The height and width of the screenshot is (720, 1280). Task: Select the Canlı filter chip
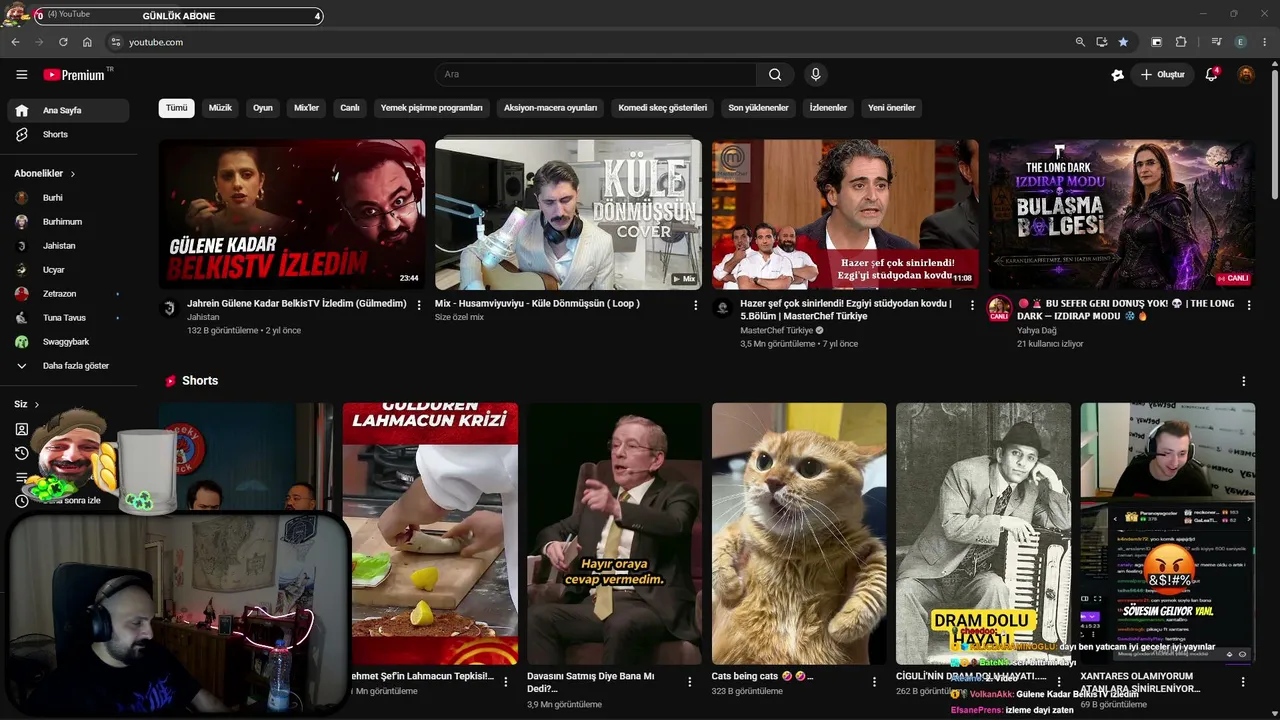[350, 108]
